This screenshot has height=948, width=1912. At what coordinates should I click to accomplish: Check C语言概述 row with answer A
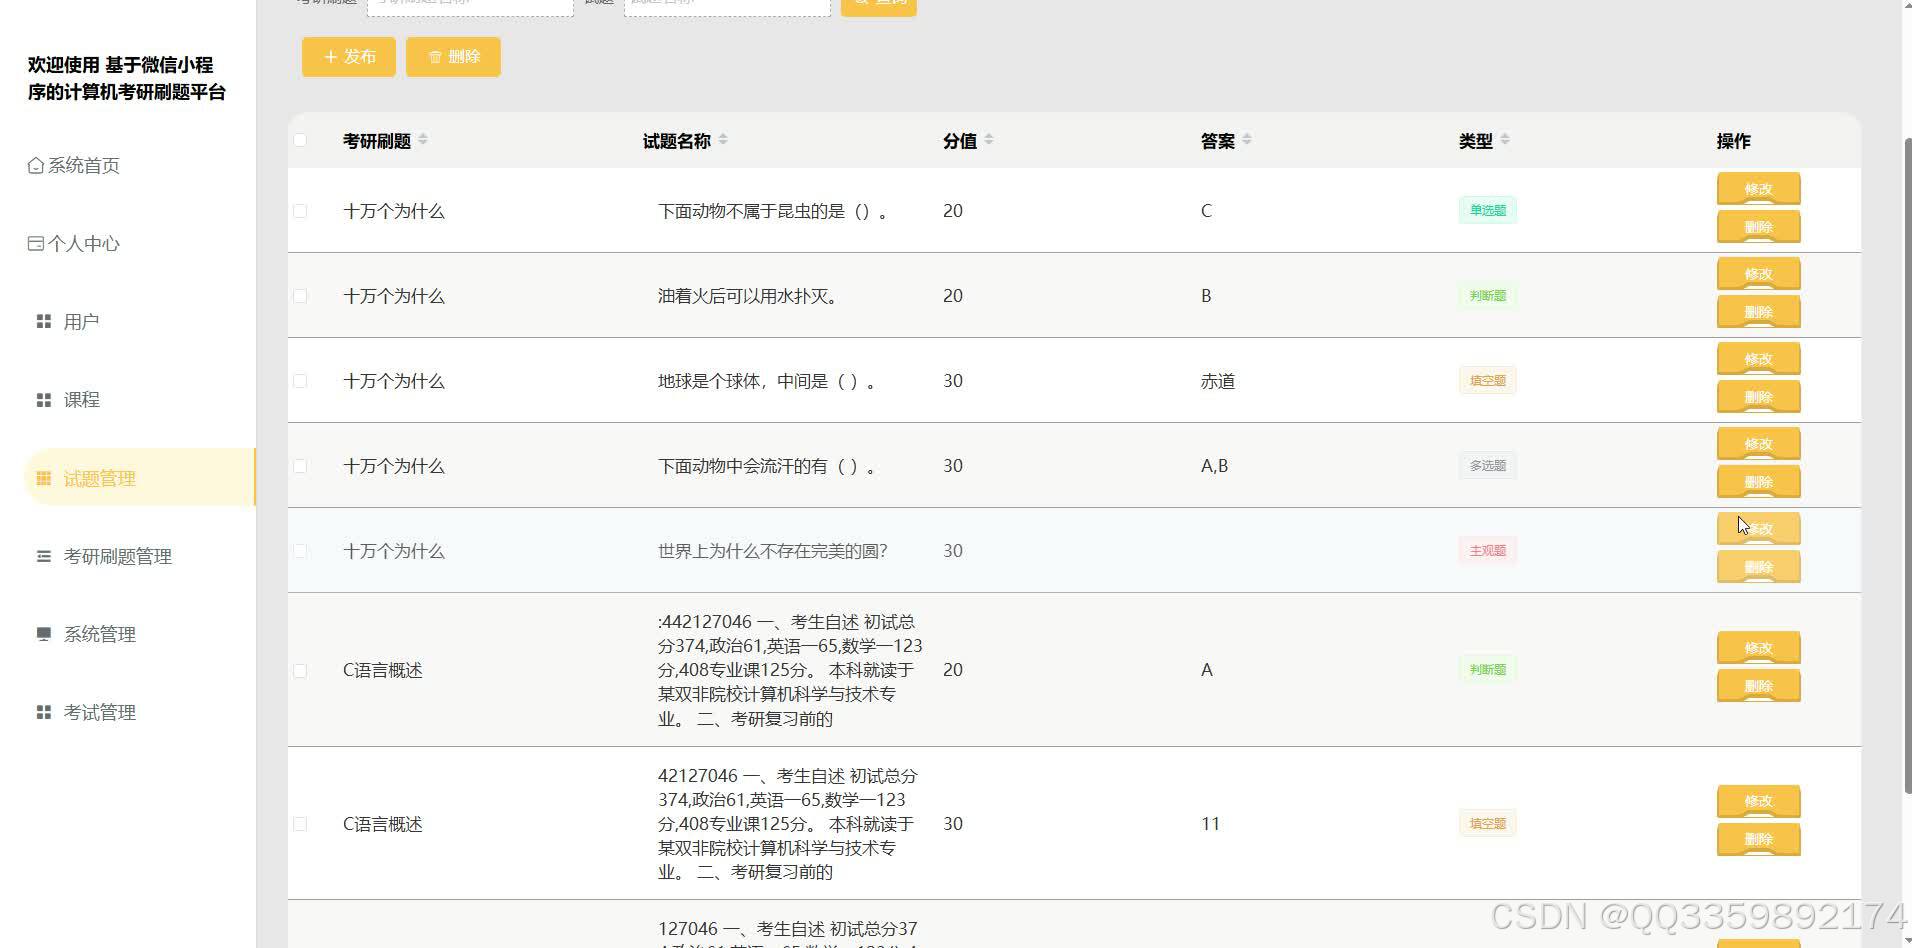[300, 670]
